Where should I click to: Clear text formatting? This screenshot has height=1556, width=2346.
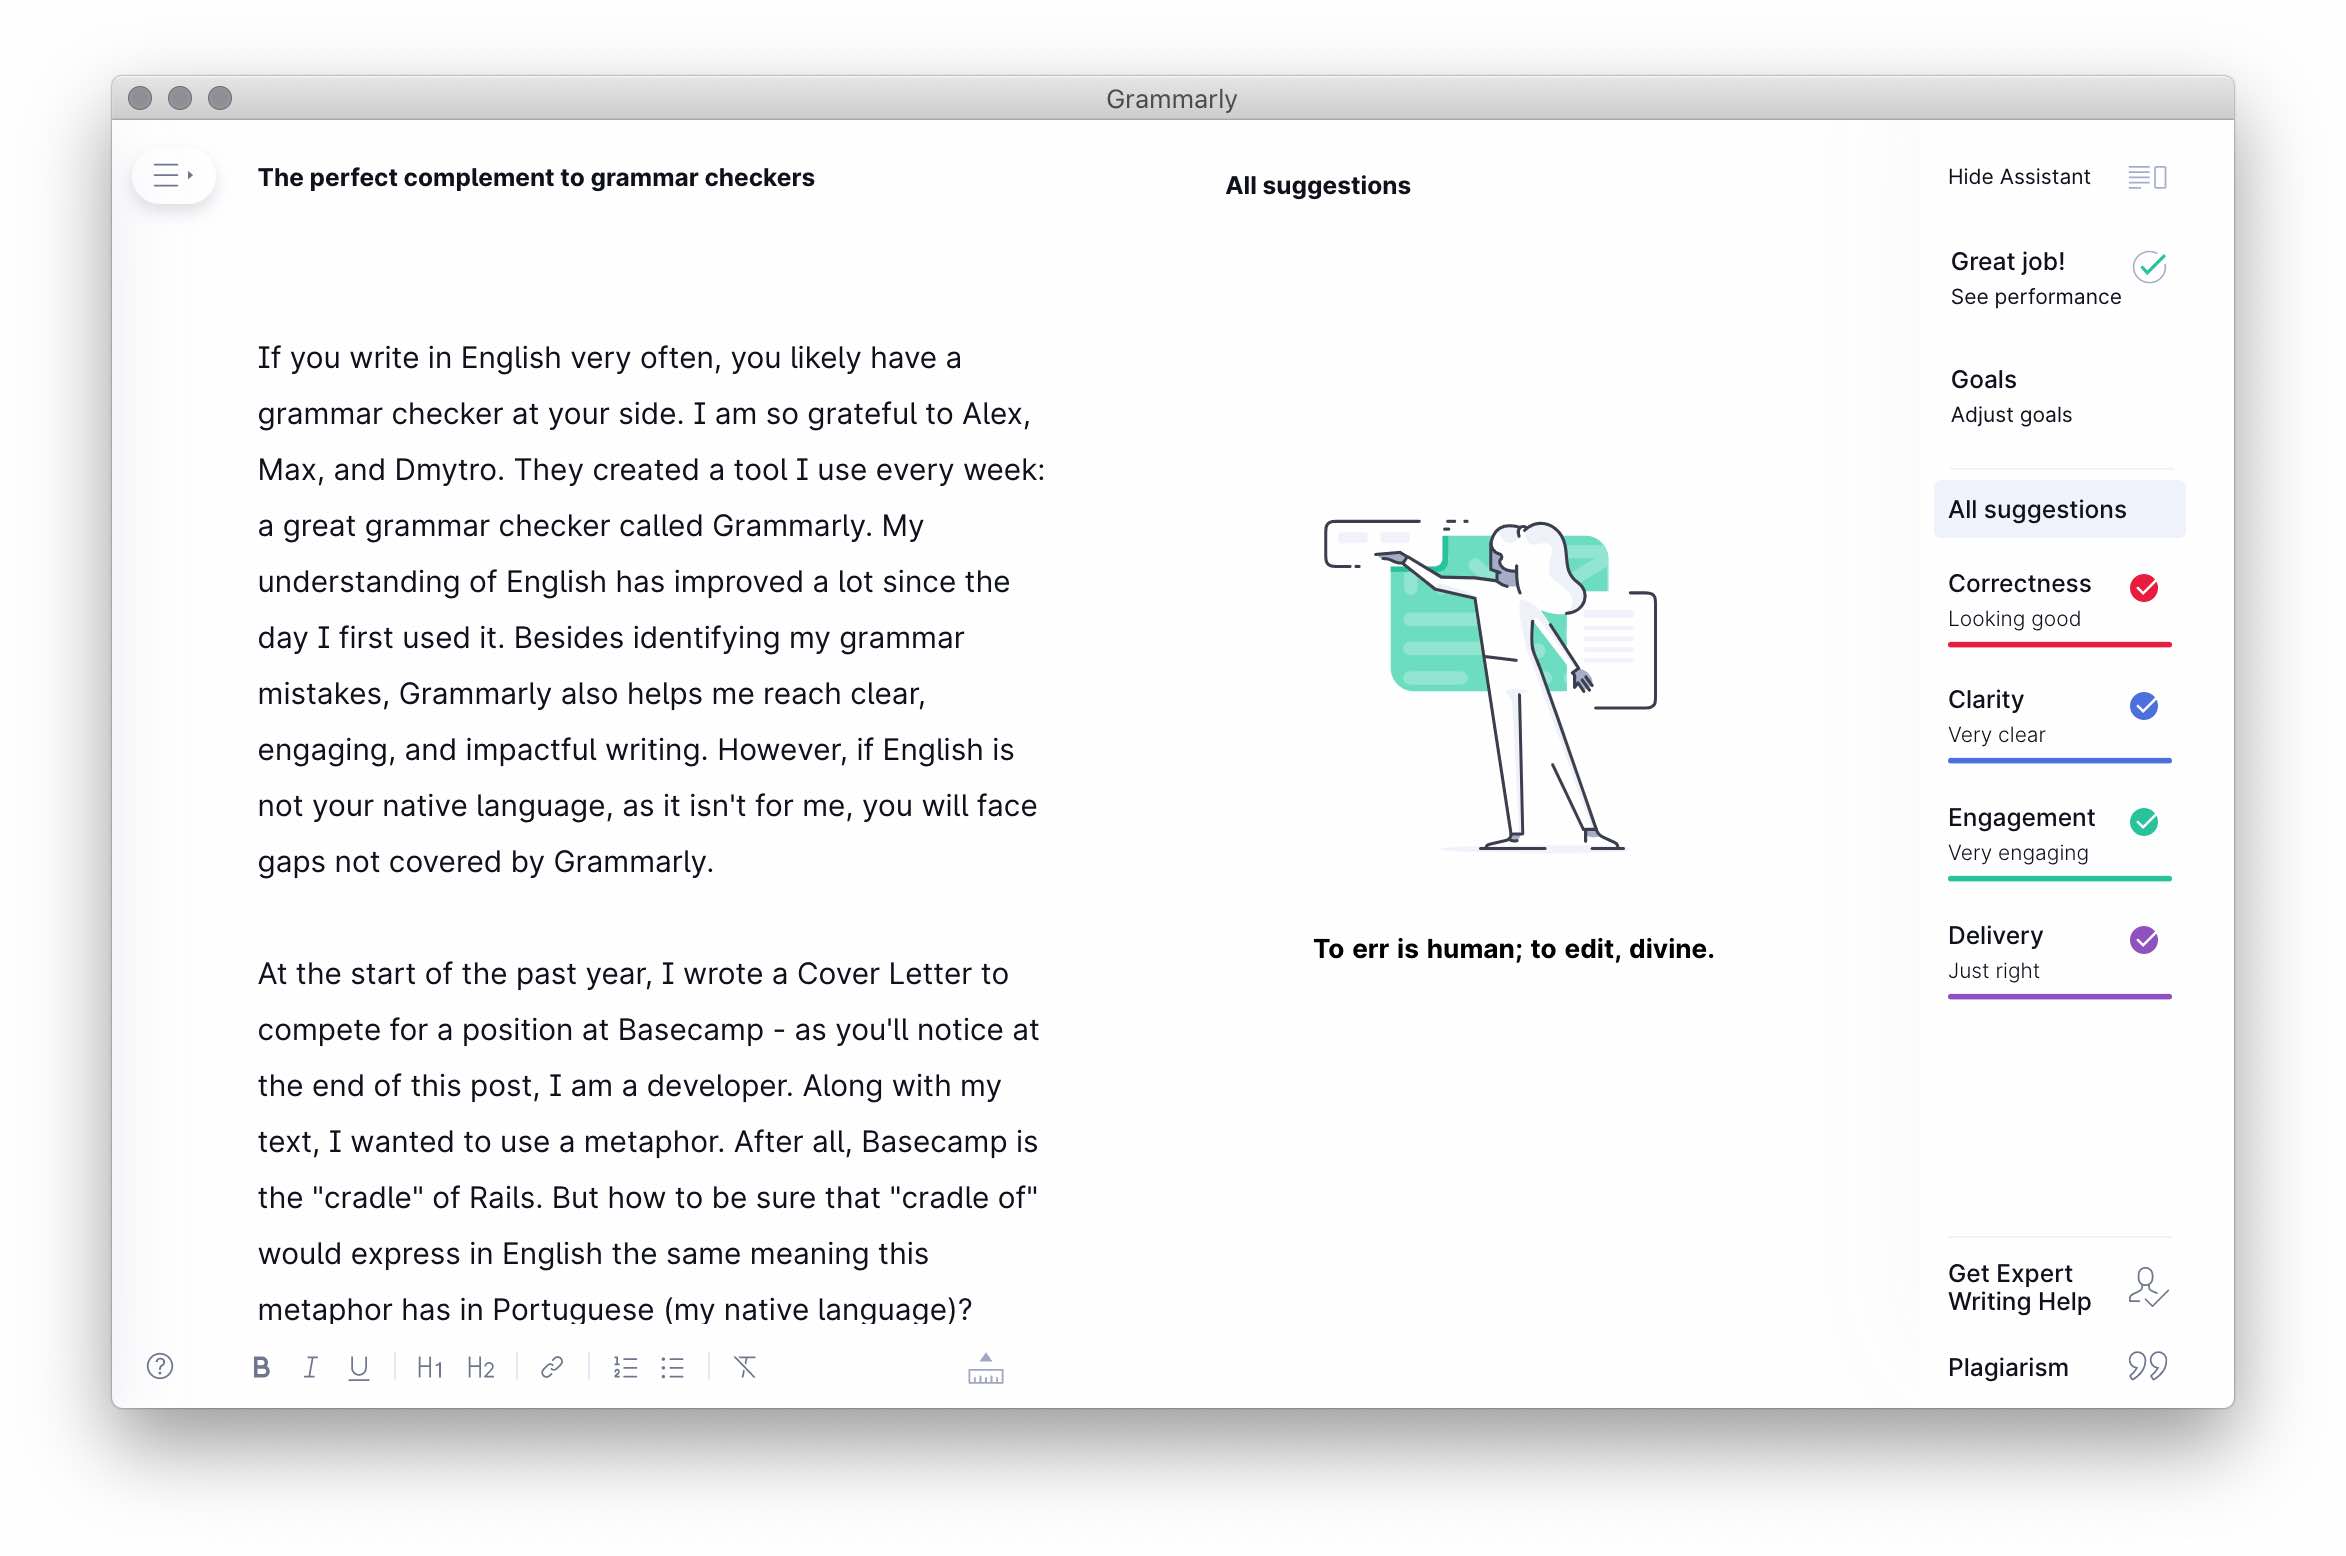point(745,1367)
